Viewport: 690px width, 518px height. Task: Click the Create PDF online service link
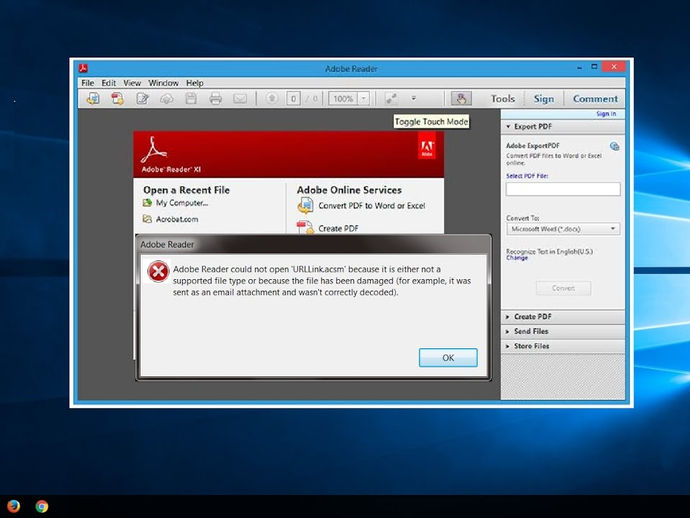click(338, 228)
